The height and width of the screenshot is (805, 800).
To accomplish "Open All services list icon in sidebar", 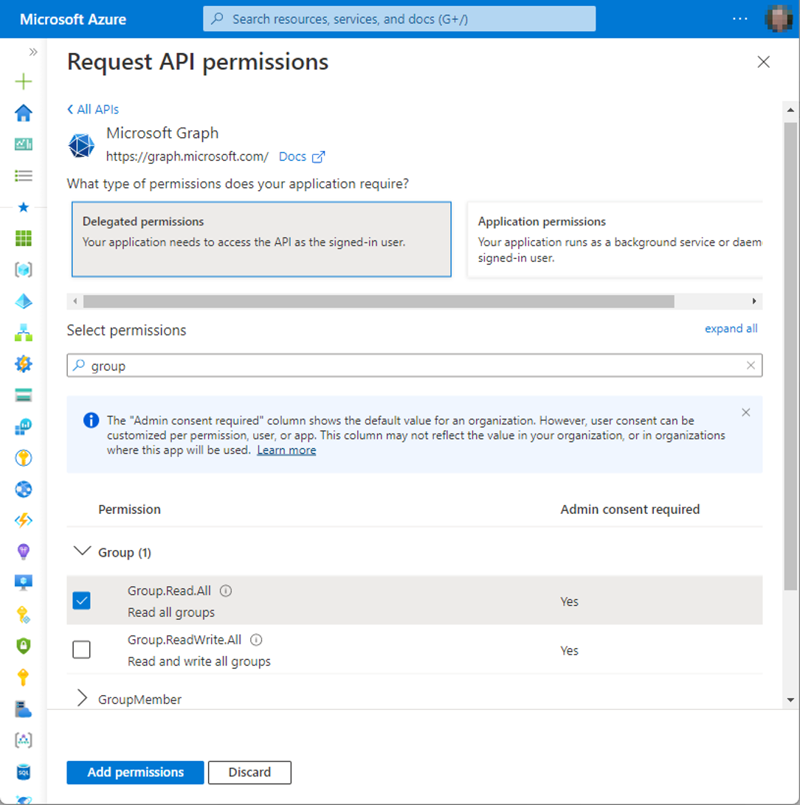I will click(x=23, y=176).
